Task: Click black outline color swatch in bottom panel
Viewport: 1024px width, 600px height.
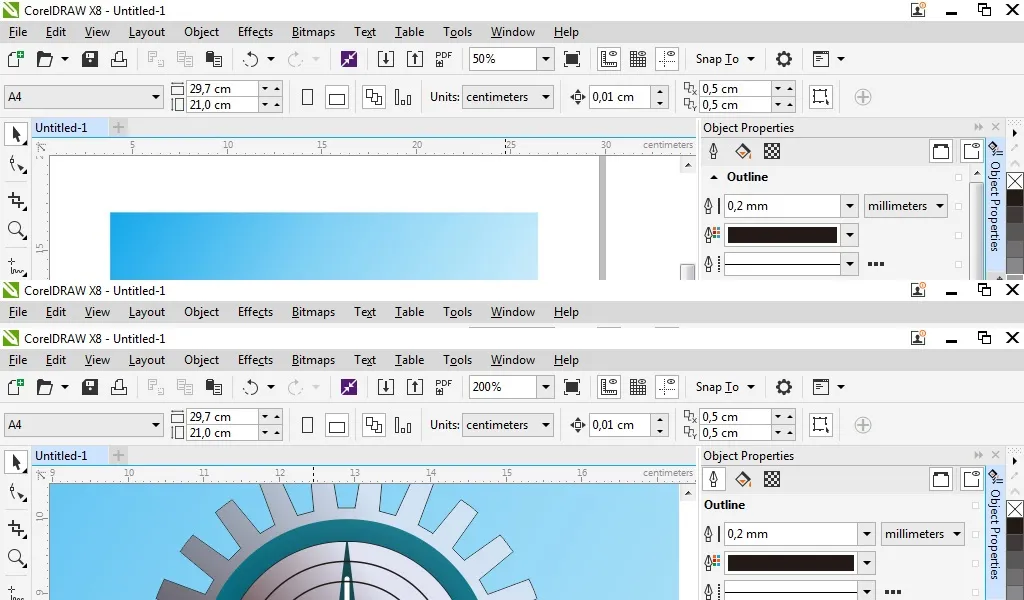Action: click(x=791, y=563)
